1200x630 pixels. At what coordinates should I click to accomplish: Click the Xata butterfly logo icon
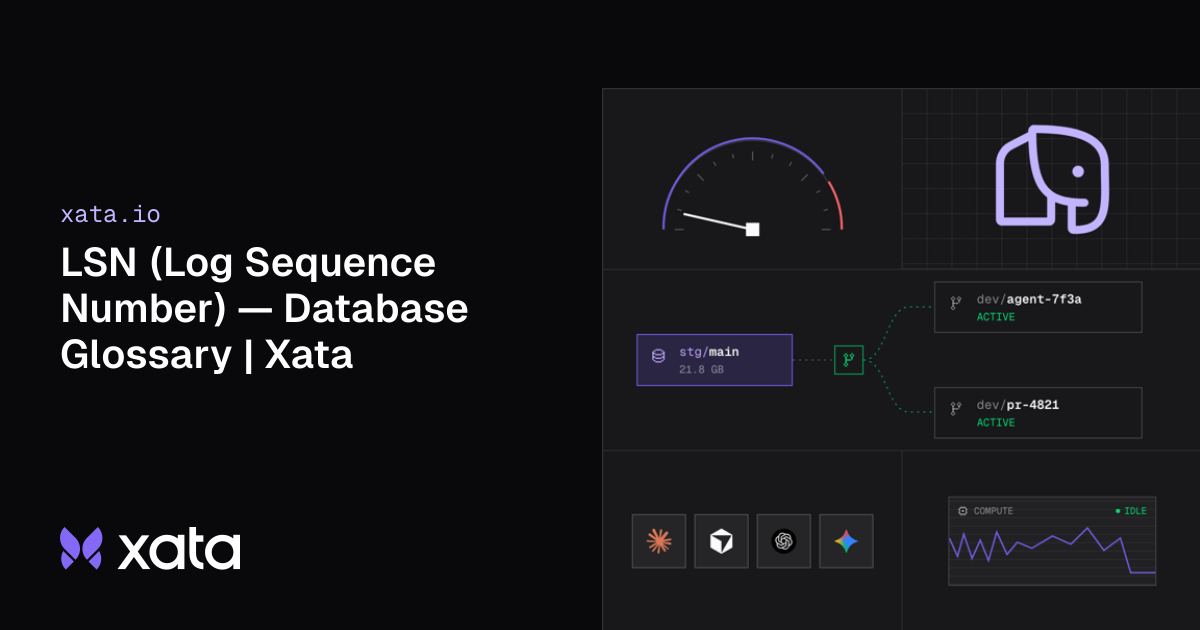82,549
